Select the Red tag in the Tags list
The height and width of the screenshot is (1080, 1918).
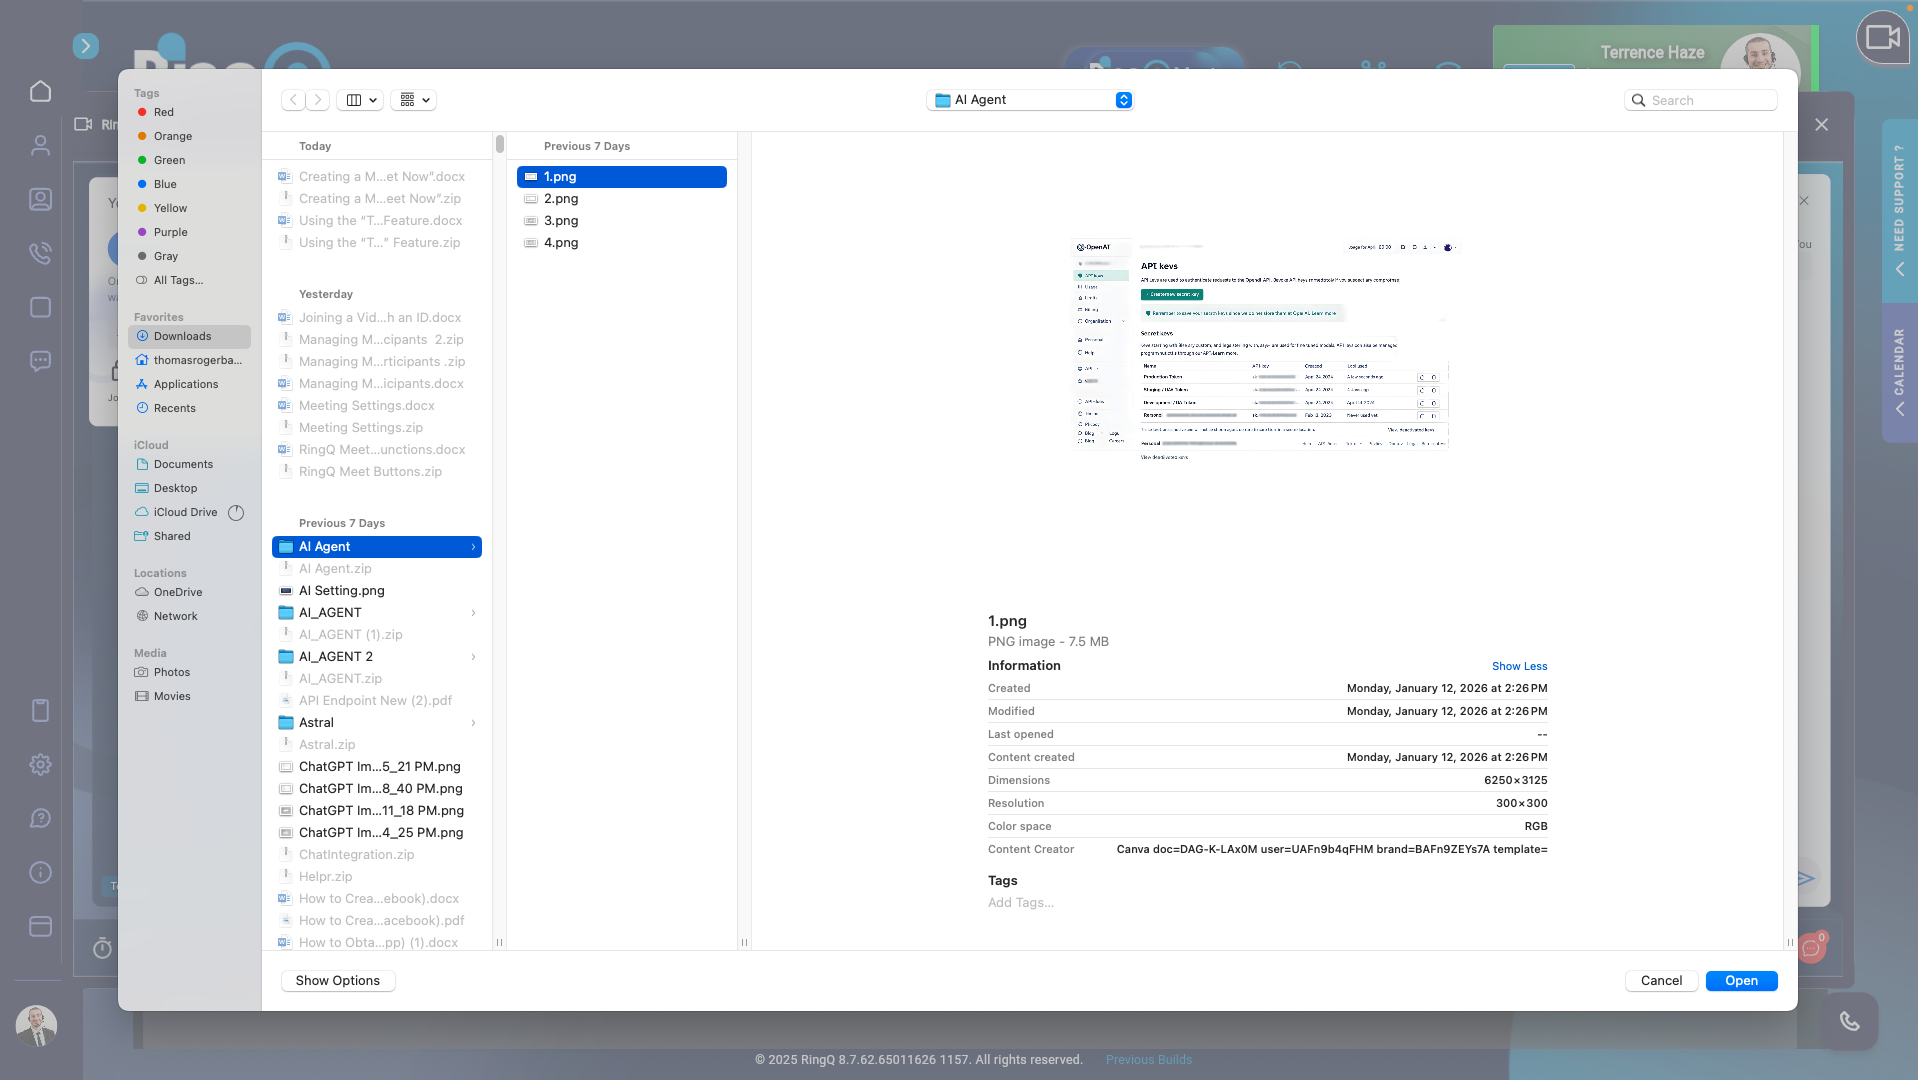click(x=163, y=112)
